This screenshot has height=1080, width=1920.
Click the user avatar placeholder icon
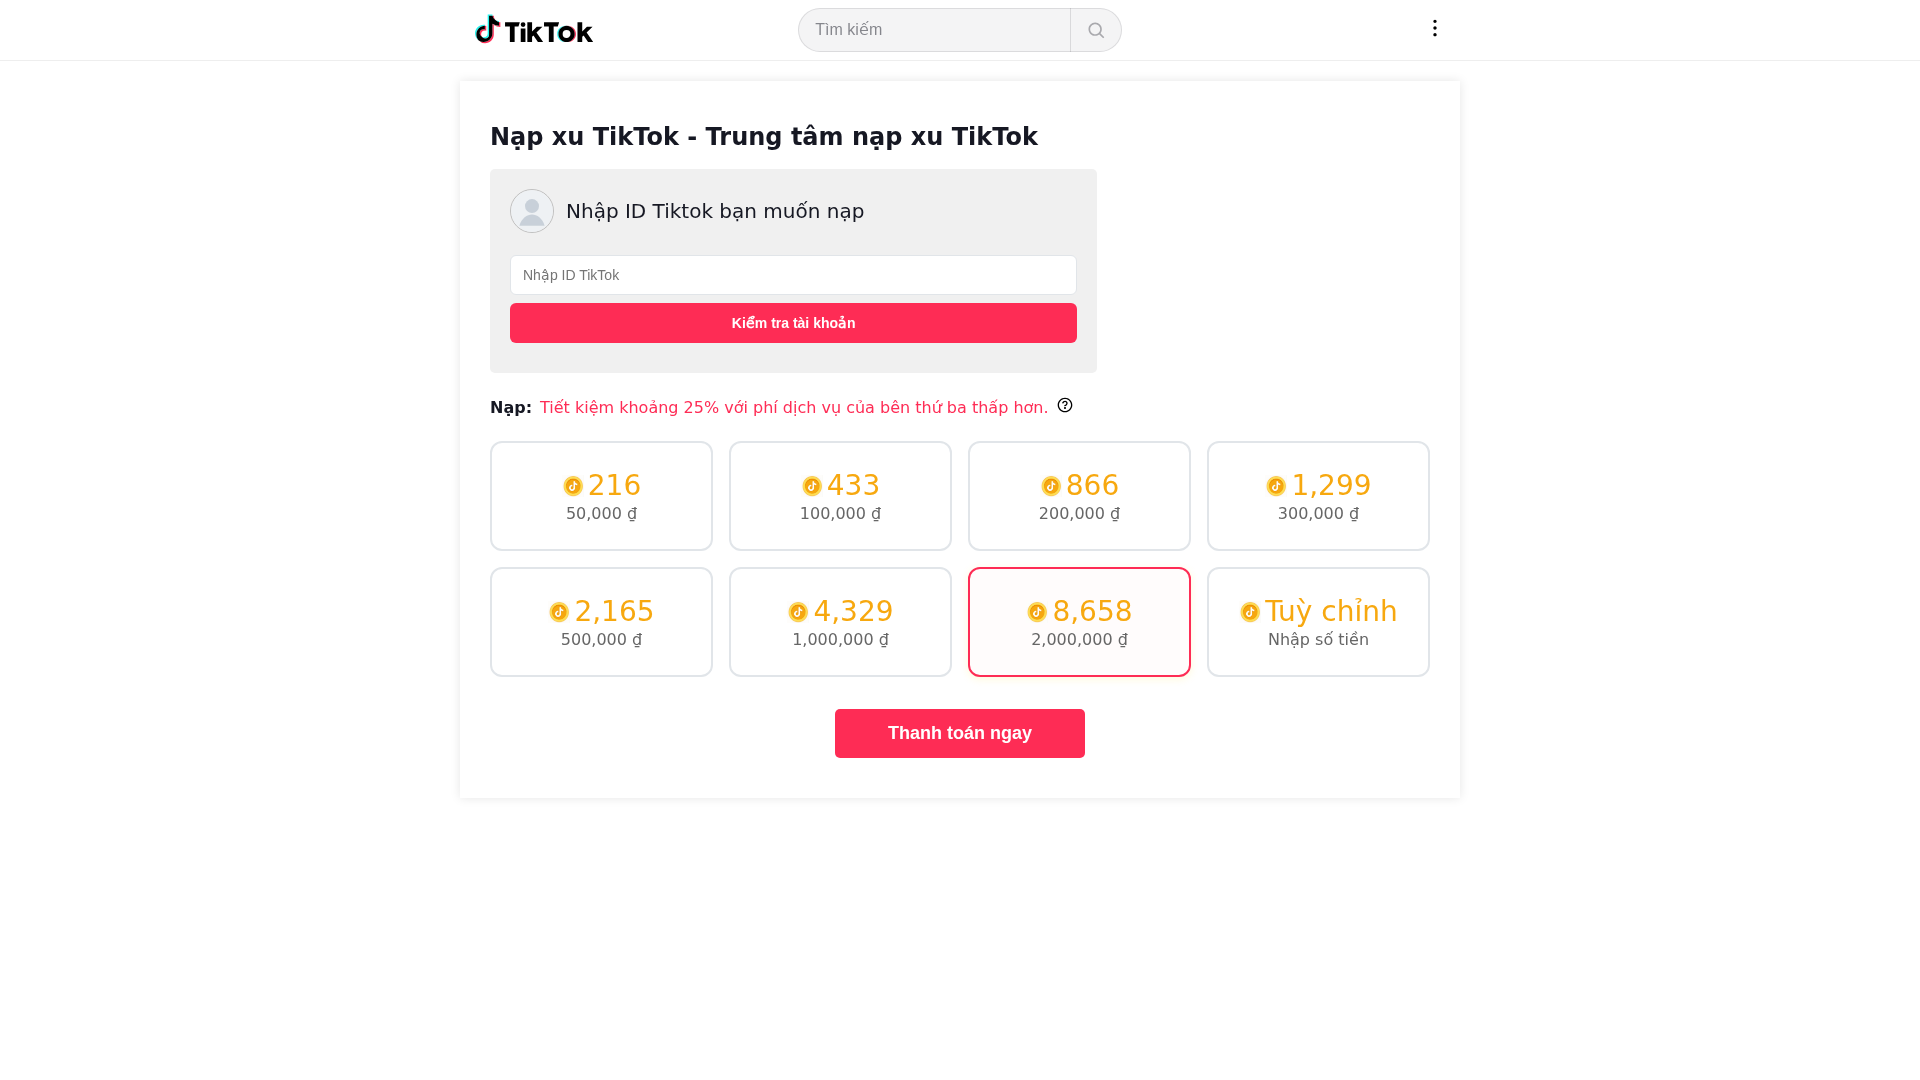(x=532, y=211)
